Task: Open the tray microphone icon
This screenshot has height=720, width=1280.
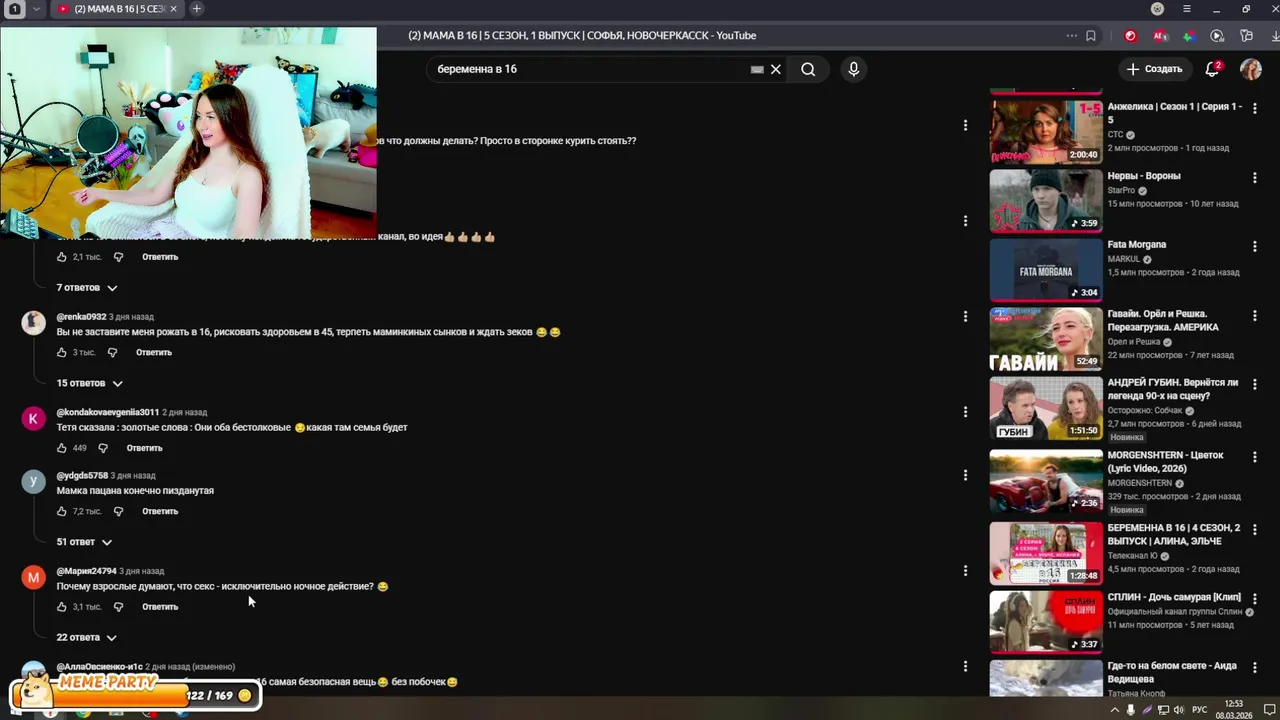Action: (x=1131, y=710)
